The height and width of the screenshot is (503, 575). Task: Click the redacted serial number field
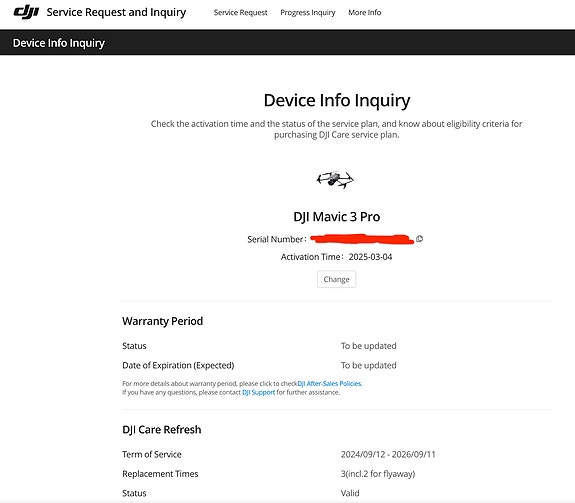click(362, 239)
